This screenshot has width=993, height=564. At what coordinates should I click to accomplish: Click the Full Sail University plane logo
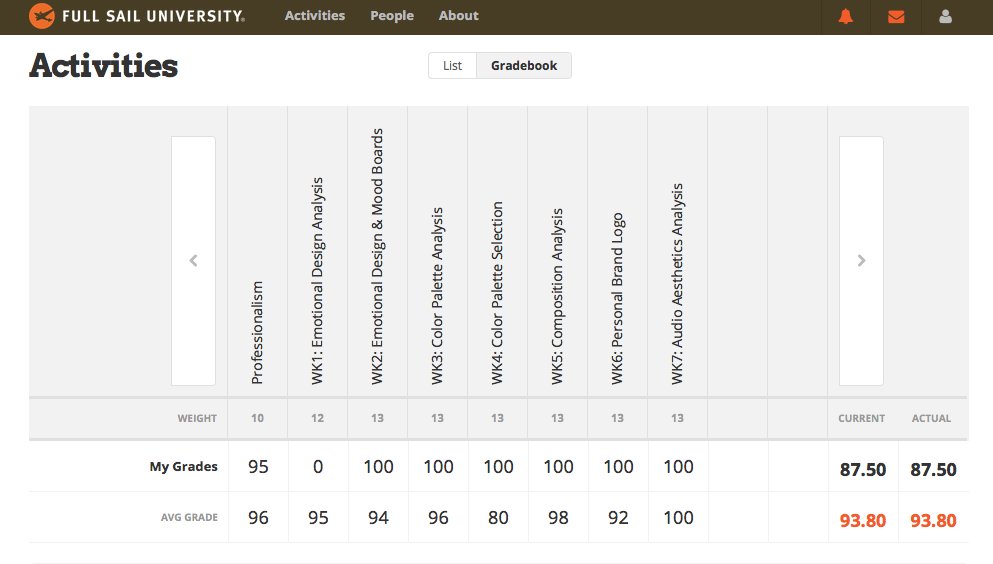(42, 16)
